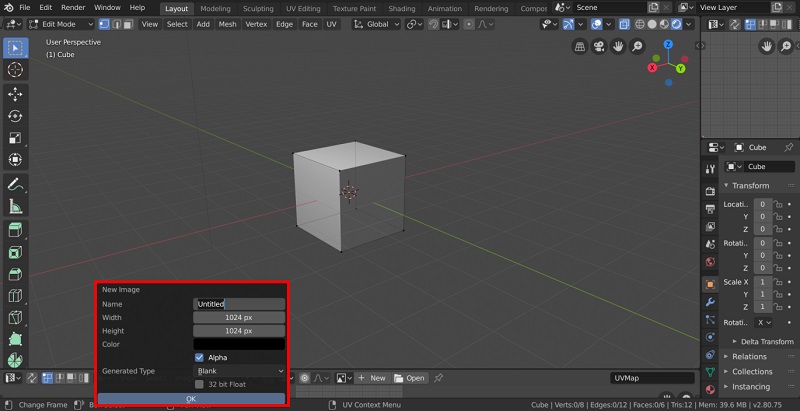This screenshot has height=411, width=800.
Task: Open the Render menu
Action: click(x=73, y=7)
